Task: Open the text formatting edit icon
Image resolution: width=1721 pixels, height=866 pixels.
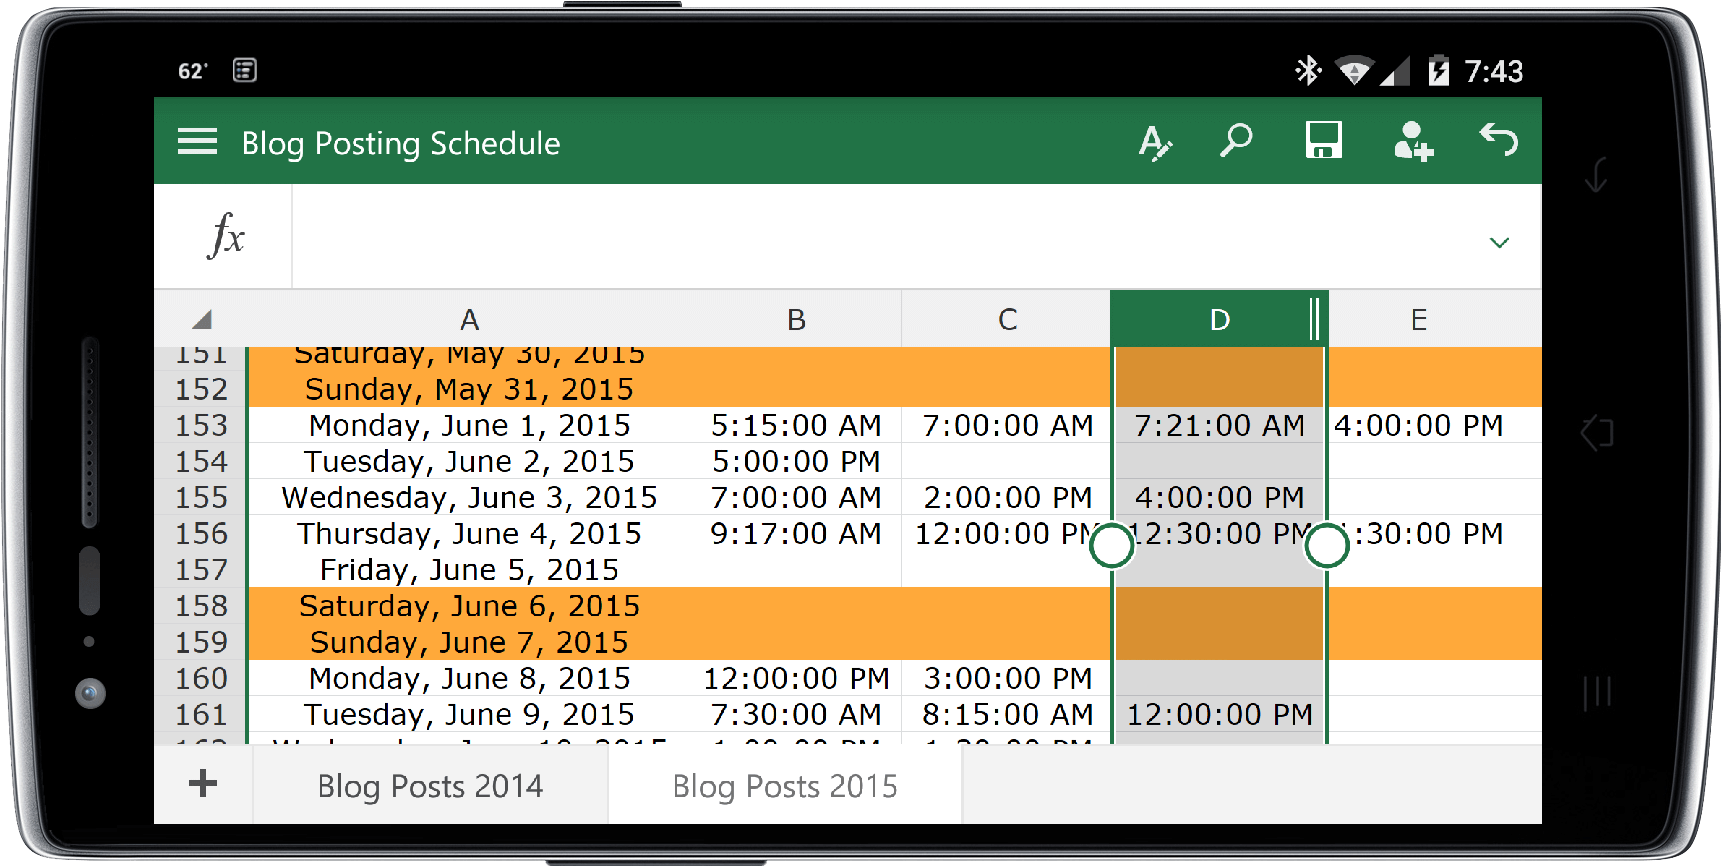Action: coord(1155,142)
